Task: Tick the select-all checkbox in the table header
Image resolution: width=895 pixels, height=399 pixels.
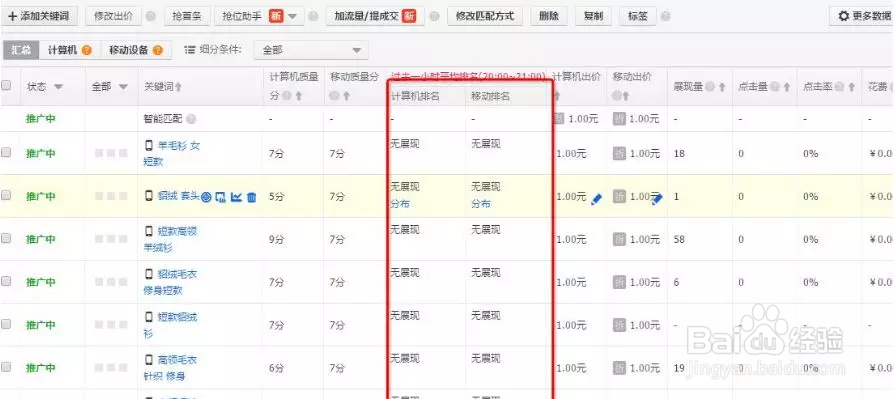Action: [6, 86]
